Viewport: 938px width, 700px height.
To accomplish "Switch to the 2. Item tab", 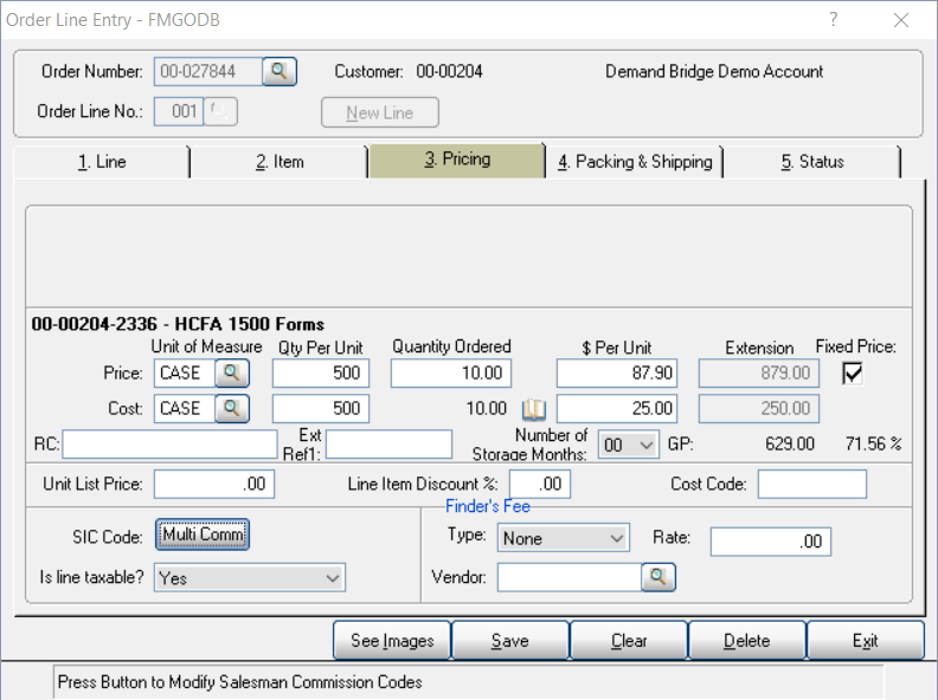I will click(x=279, y=162).
